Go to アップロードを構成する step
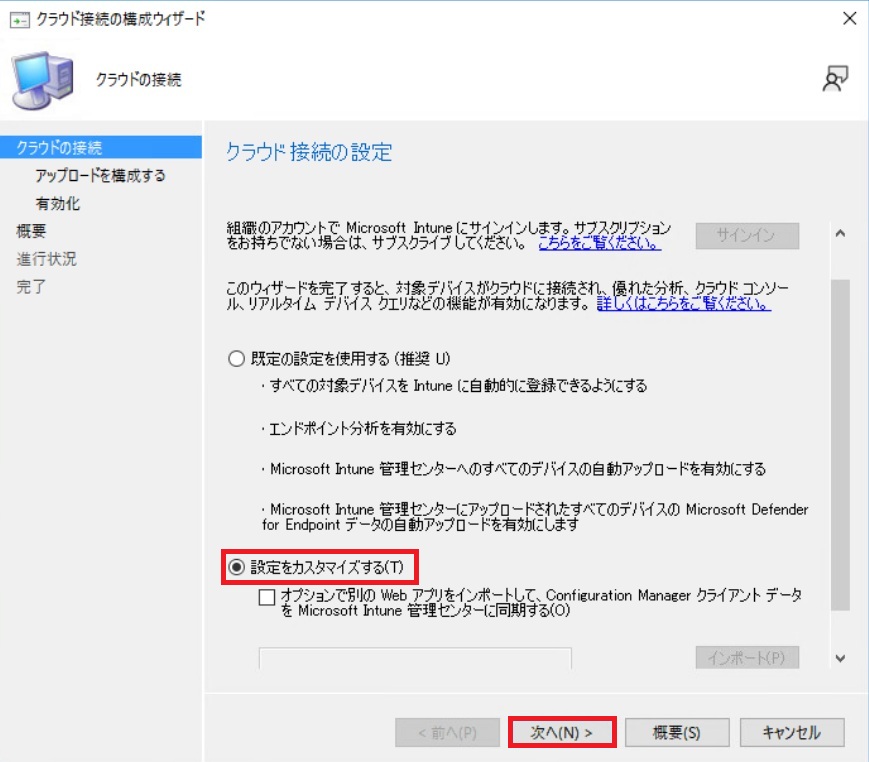 coord(100,176)
